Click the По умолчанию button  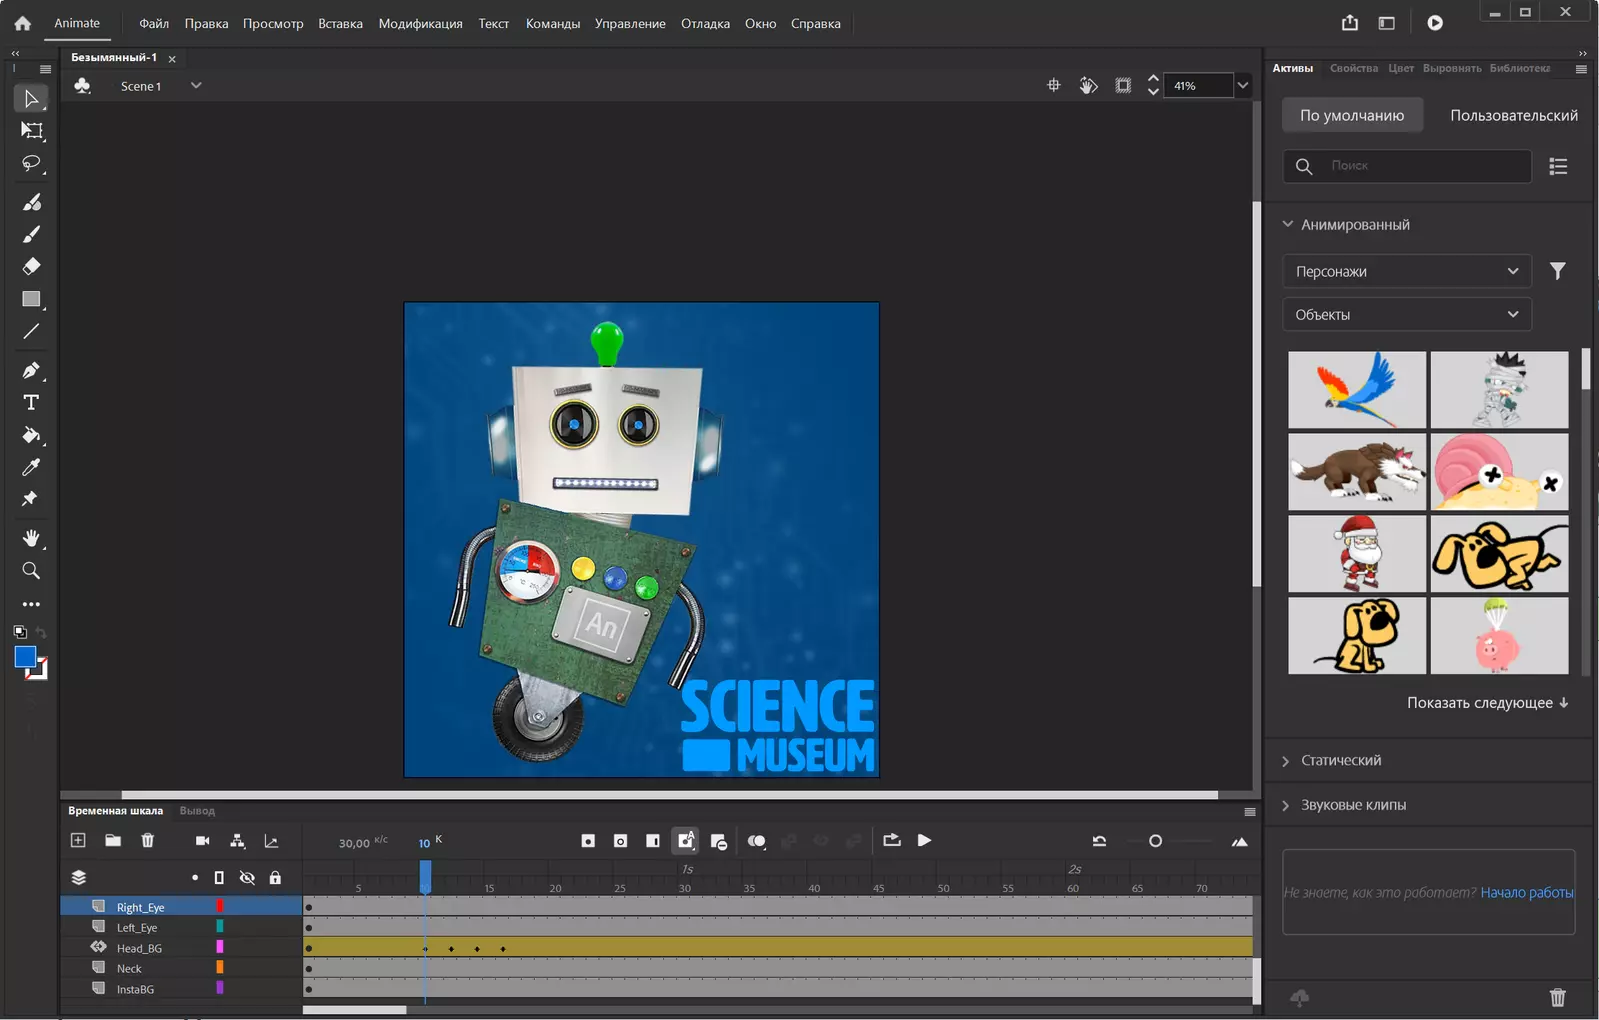tap(1352, 115)
